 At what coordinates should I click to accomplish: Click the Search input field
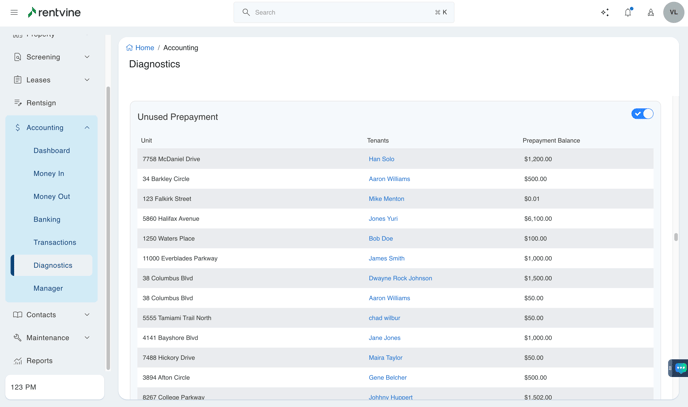point(343,13)
